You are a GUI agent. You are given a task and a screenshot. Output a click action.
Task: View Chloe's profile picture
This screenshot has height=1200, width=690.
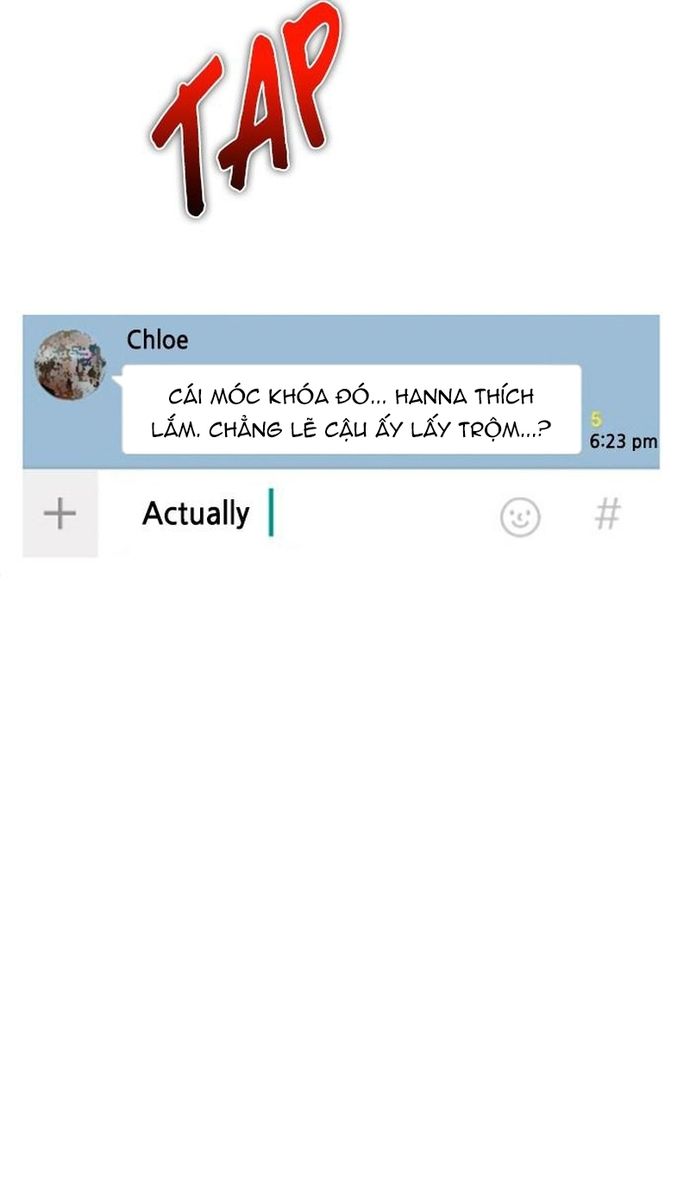(x=70, y=365)
